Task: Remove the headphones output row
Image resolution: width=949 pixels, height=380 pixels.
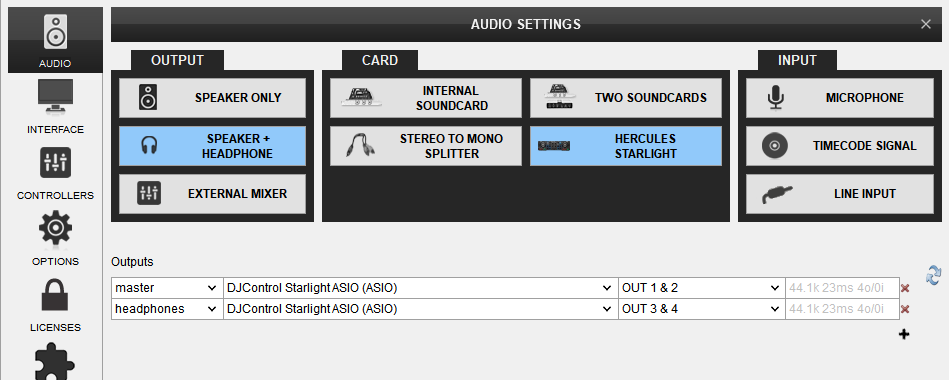Action: click(905, 310)
